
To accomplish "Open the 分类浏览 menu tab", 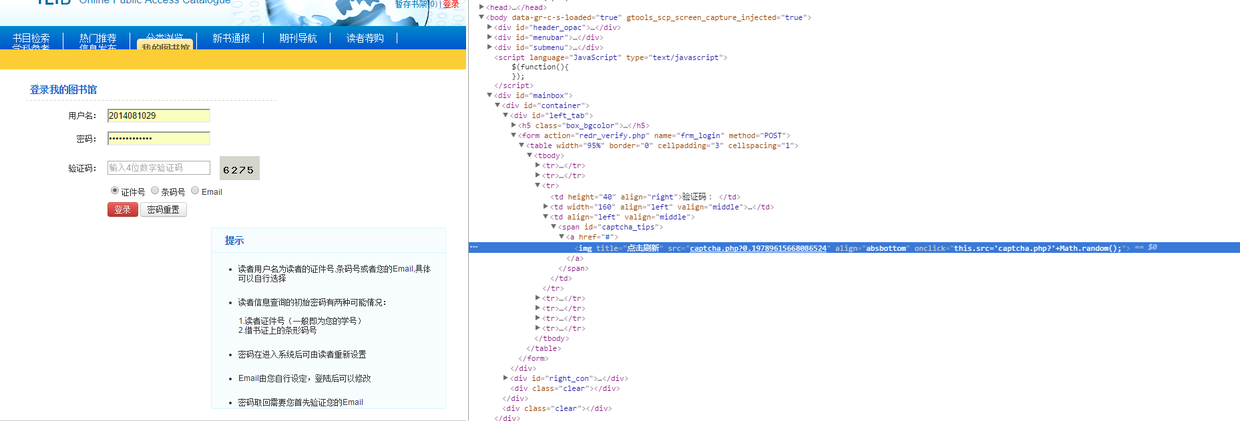I will click(164, 37).
